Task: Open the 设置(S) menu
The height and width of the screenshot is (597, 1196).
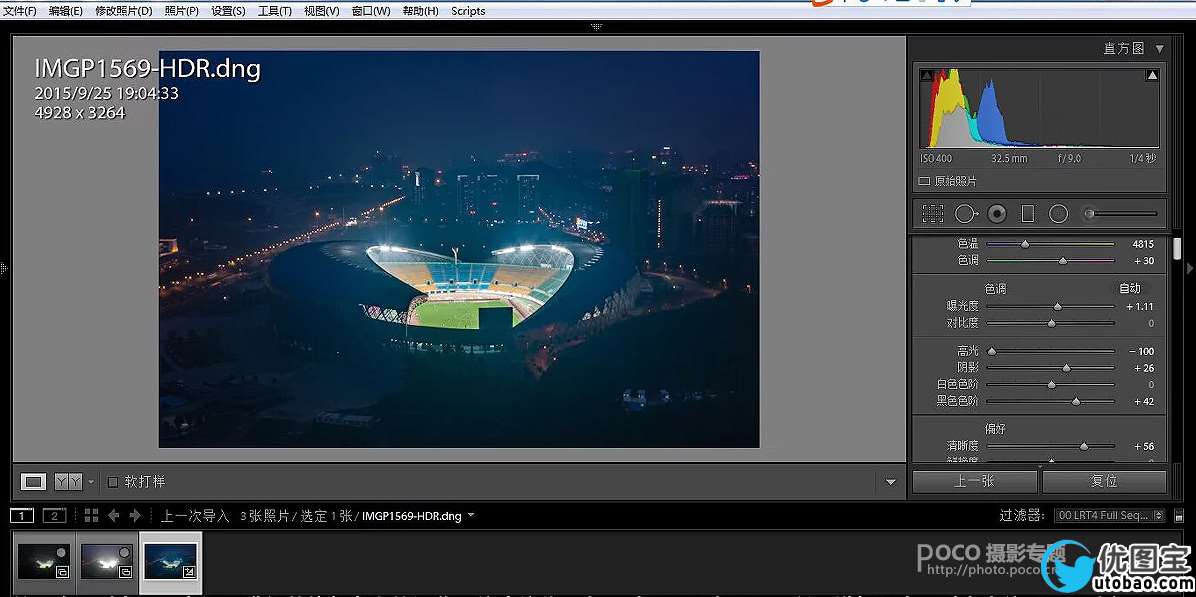Action: click(228, 11)
